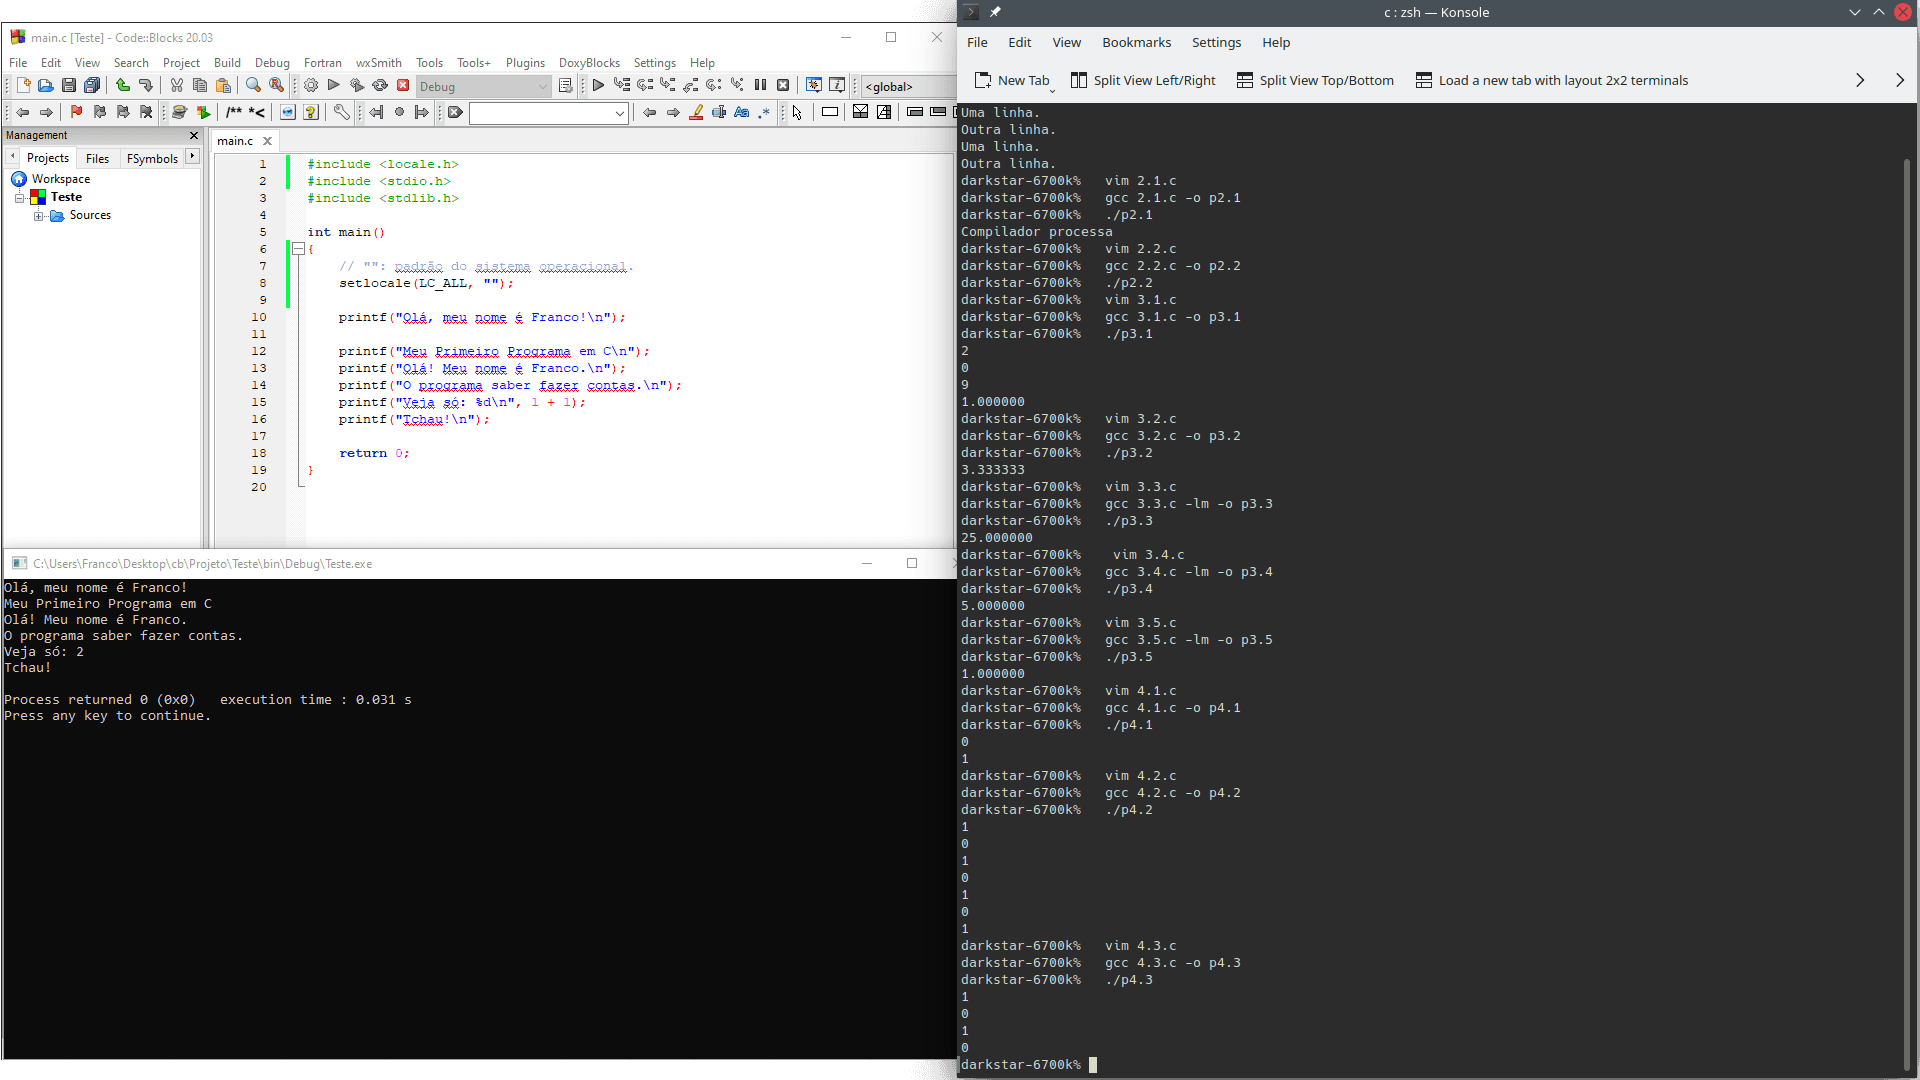Open the Build menu in Code::Blocks
The height and width of the screenshot is (1080, 1920).
(x=225, y=62)
